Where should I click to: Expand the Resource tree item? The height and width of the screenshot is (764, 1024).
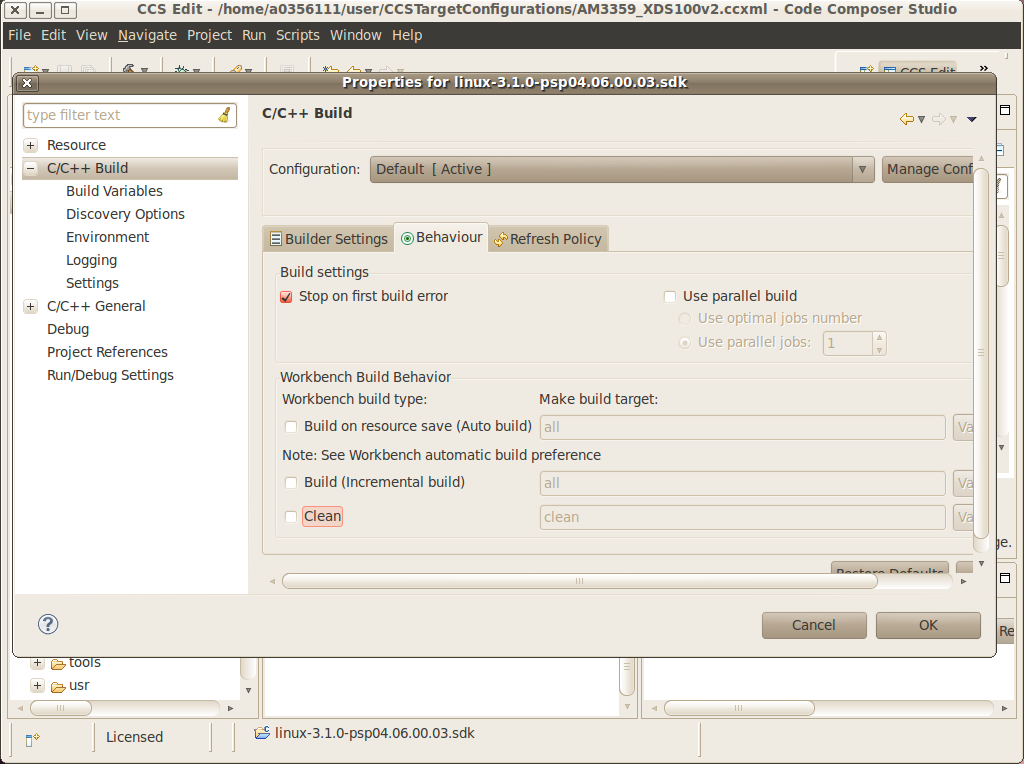click(x=29, y=145)
